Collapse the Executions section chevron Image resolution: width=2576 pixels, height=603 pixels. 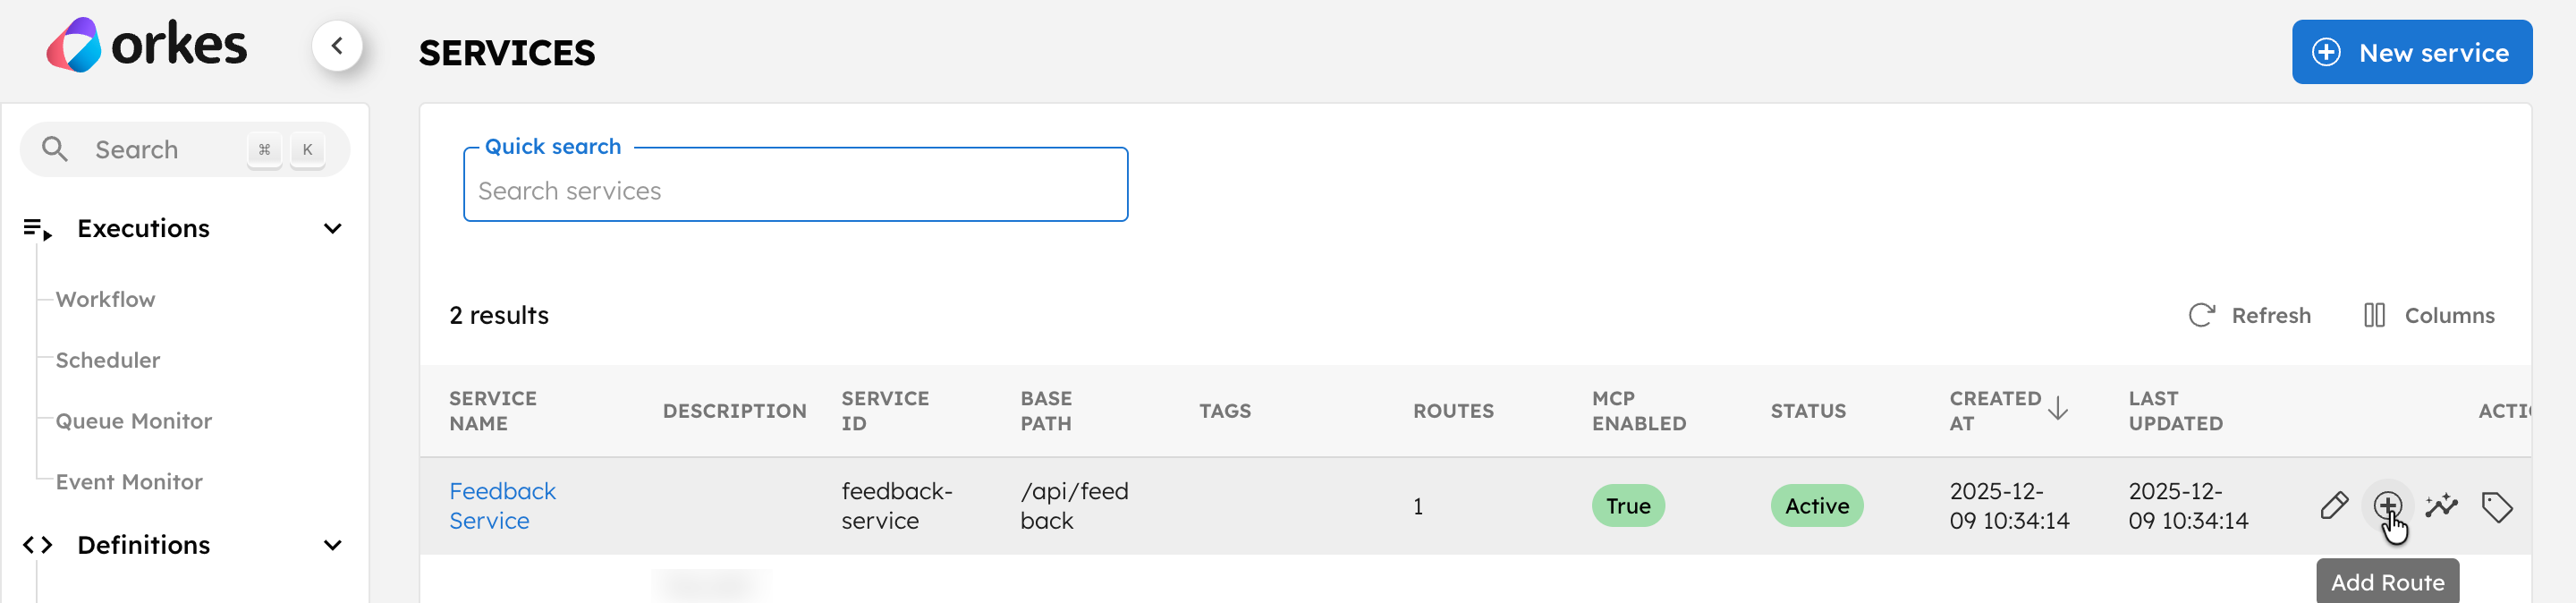point(333,228)
